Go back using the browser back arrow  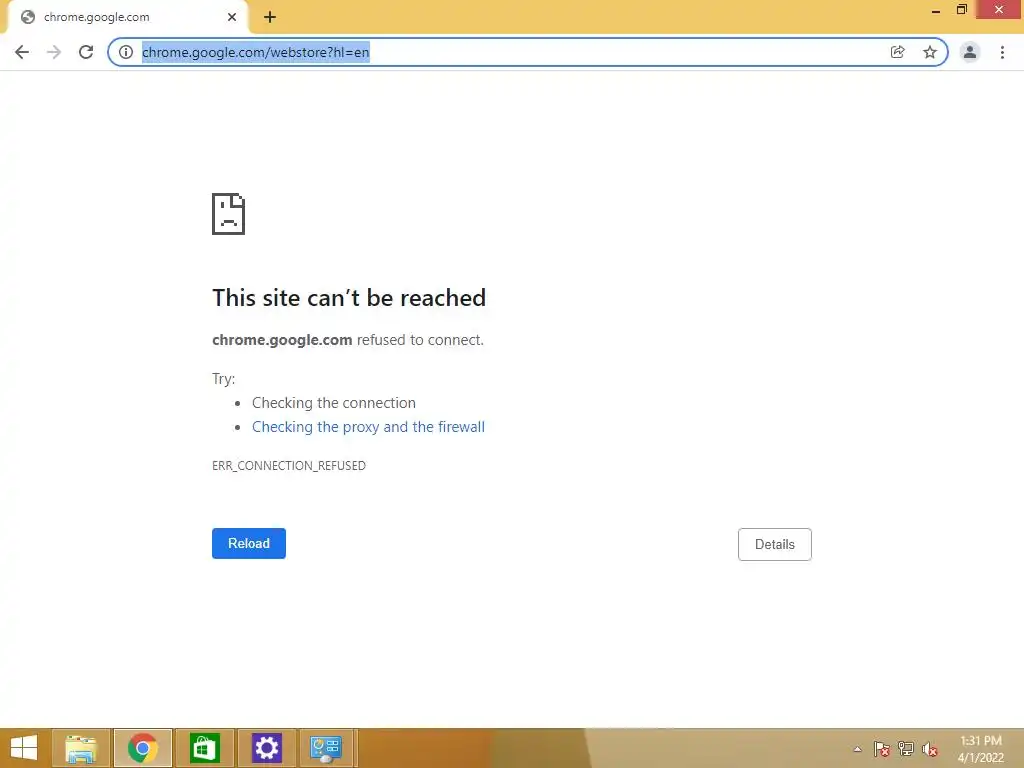tap(22, 52)
